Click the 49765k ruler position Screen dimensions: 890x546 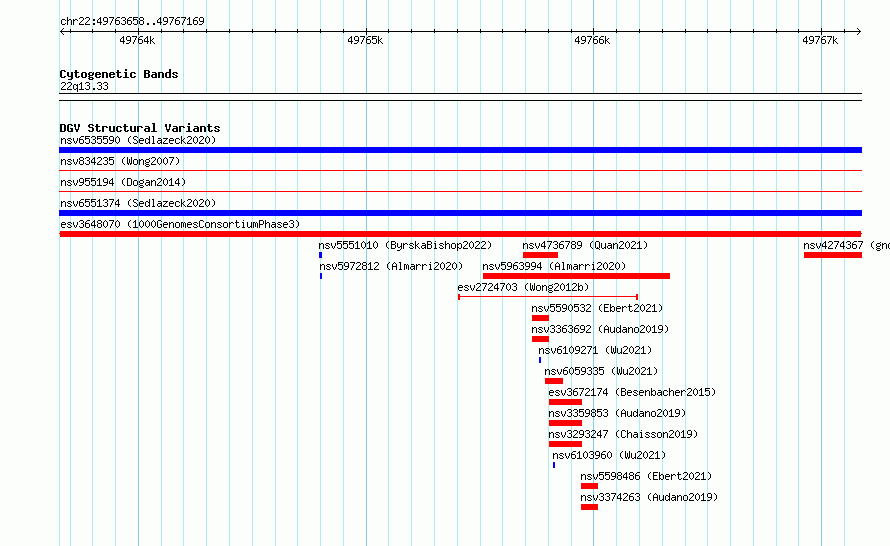365,40
